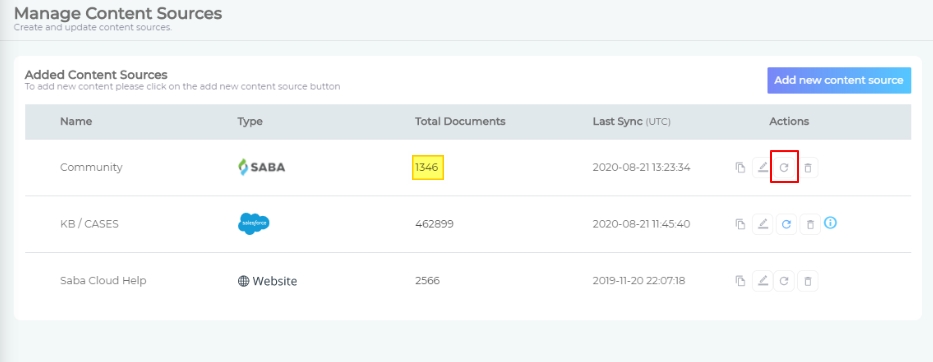The width and height of the screenshot is (933, 362).
Task: Click the Website globe icon
Action: (x=243, y=281)
